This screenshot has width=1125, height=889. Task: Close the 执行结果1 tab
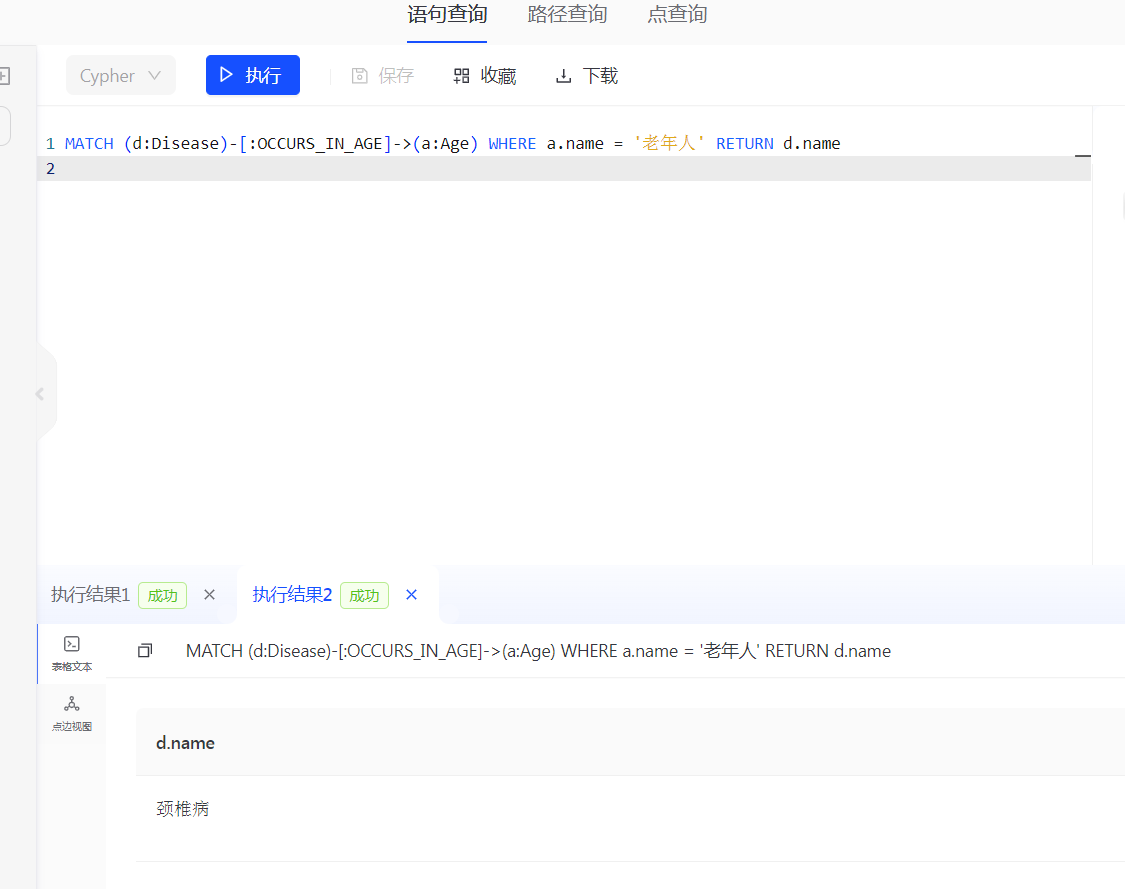(209, 594)
